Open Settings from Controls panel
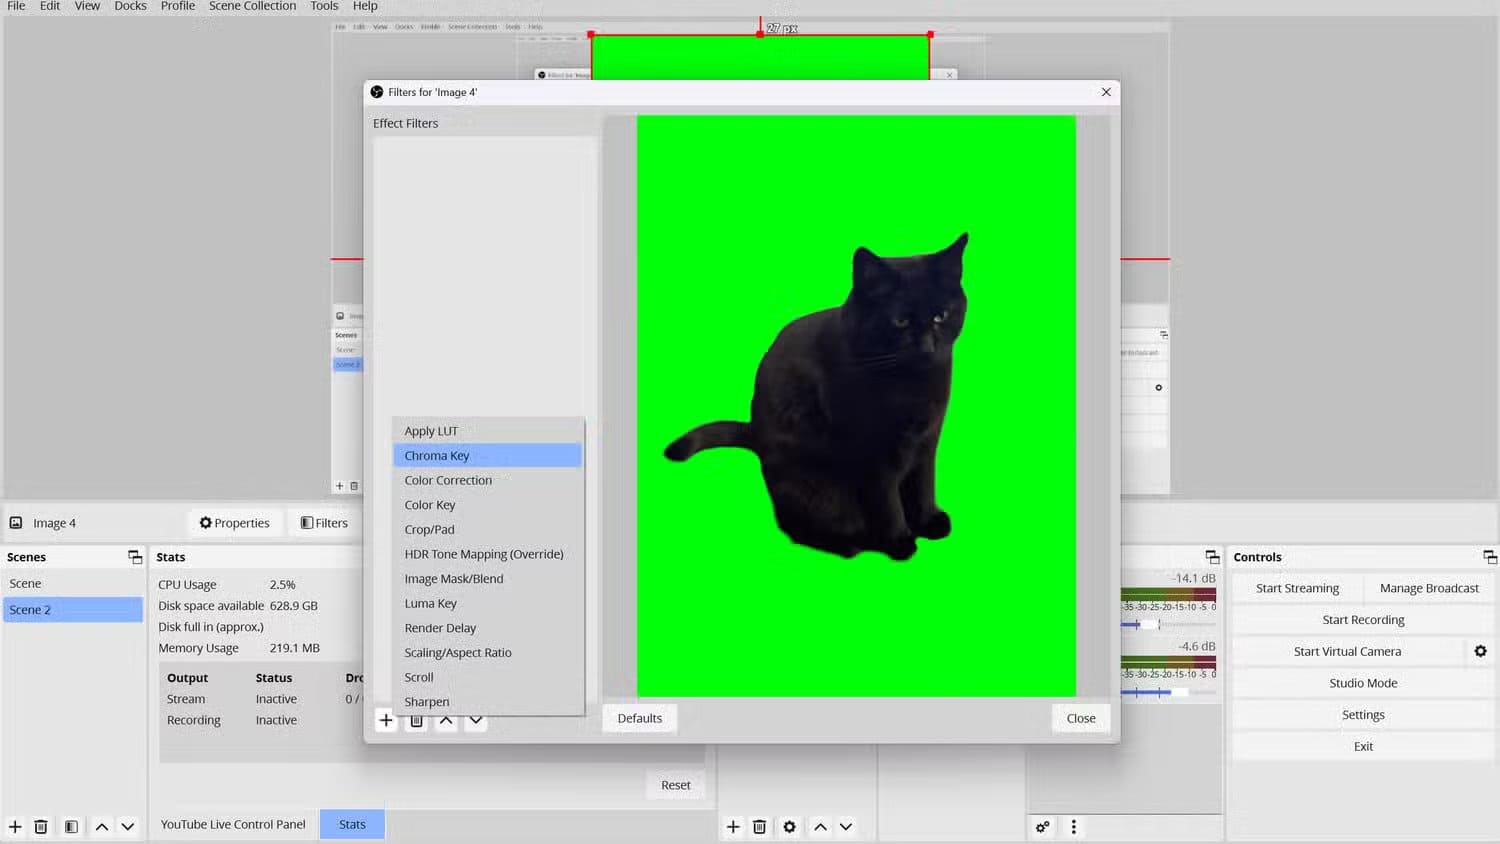Screen dimensions: 1500x844 pyautogui.click(x=1363, y=715)
